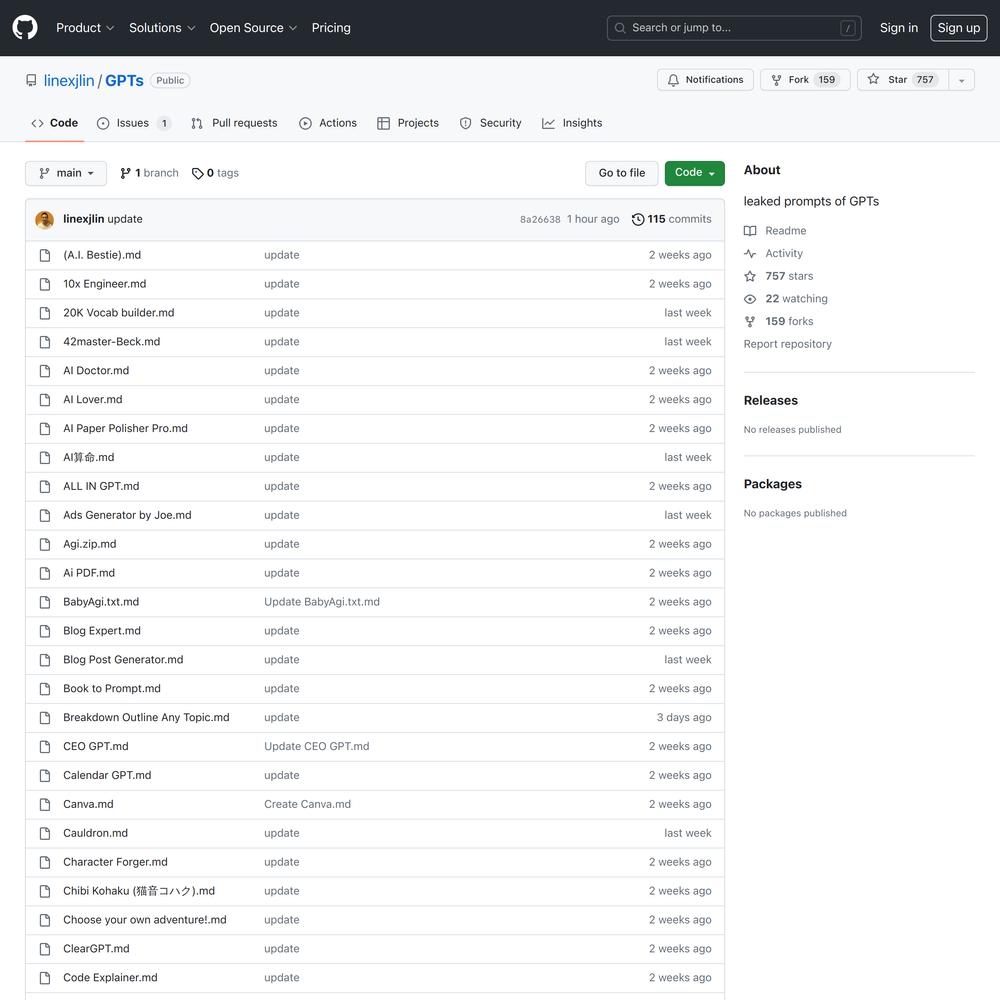Screen dimensions: 1000x1000
Task: Open the star lists dropdown arrow
Action: [x=961, y=80]
